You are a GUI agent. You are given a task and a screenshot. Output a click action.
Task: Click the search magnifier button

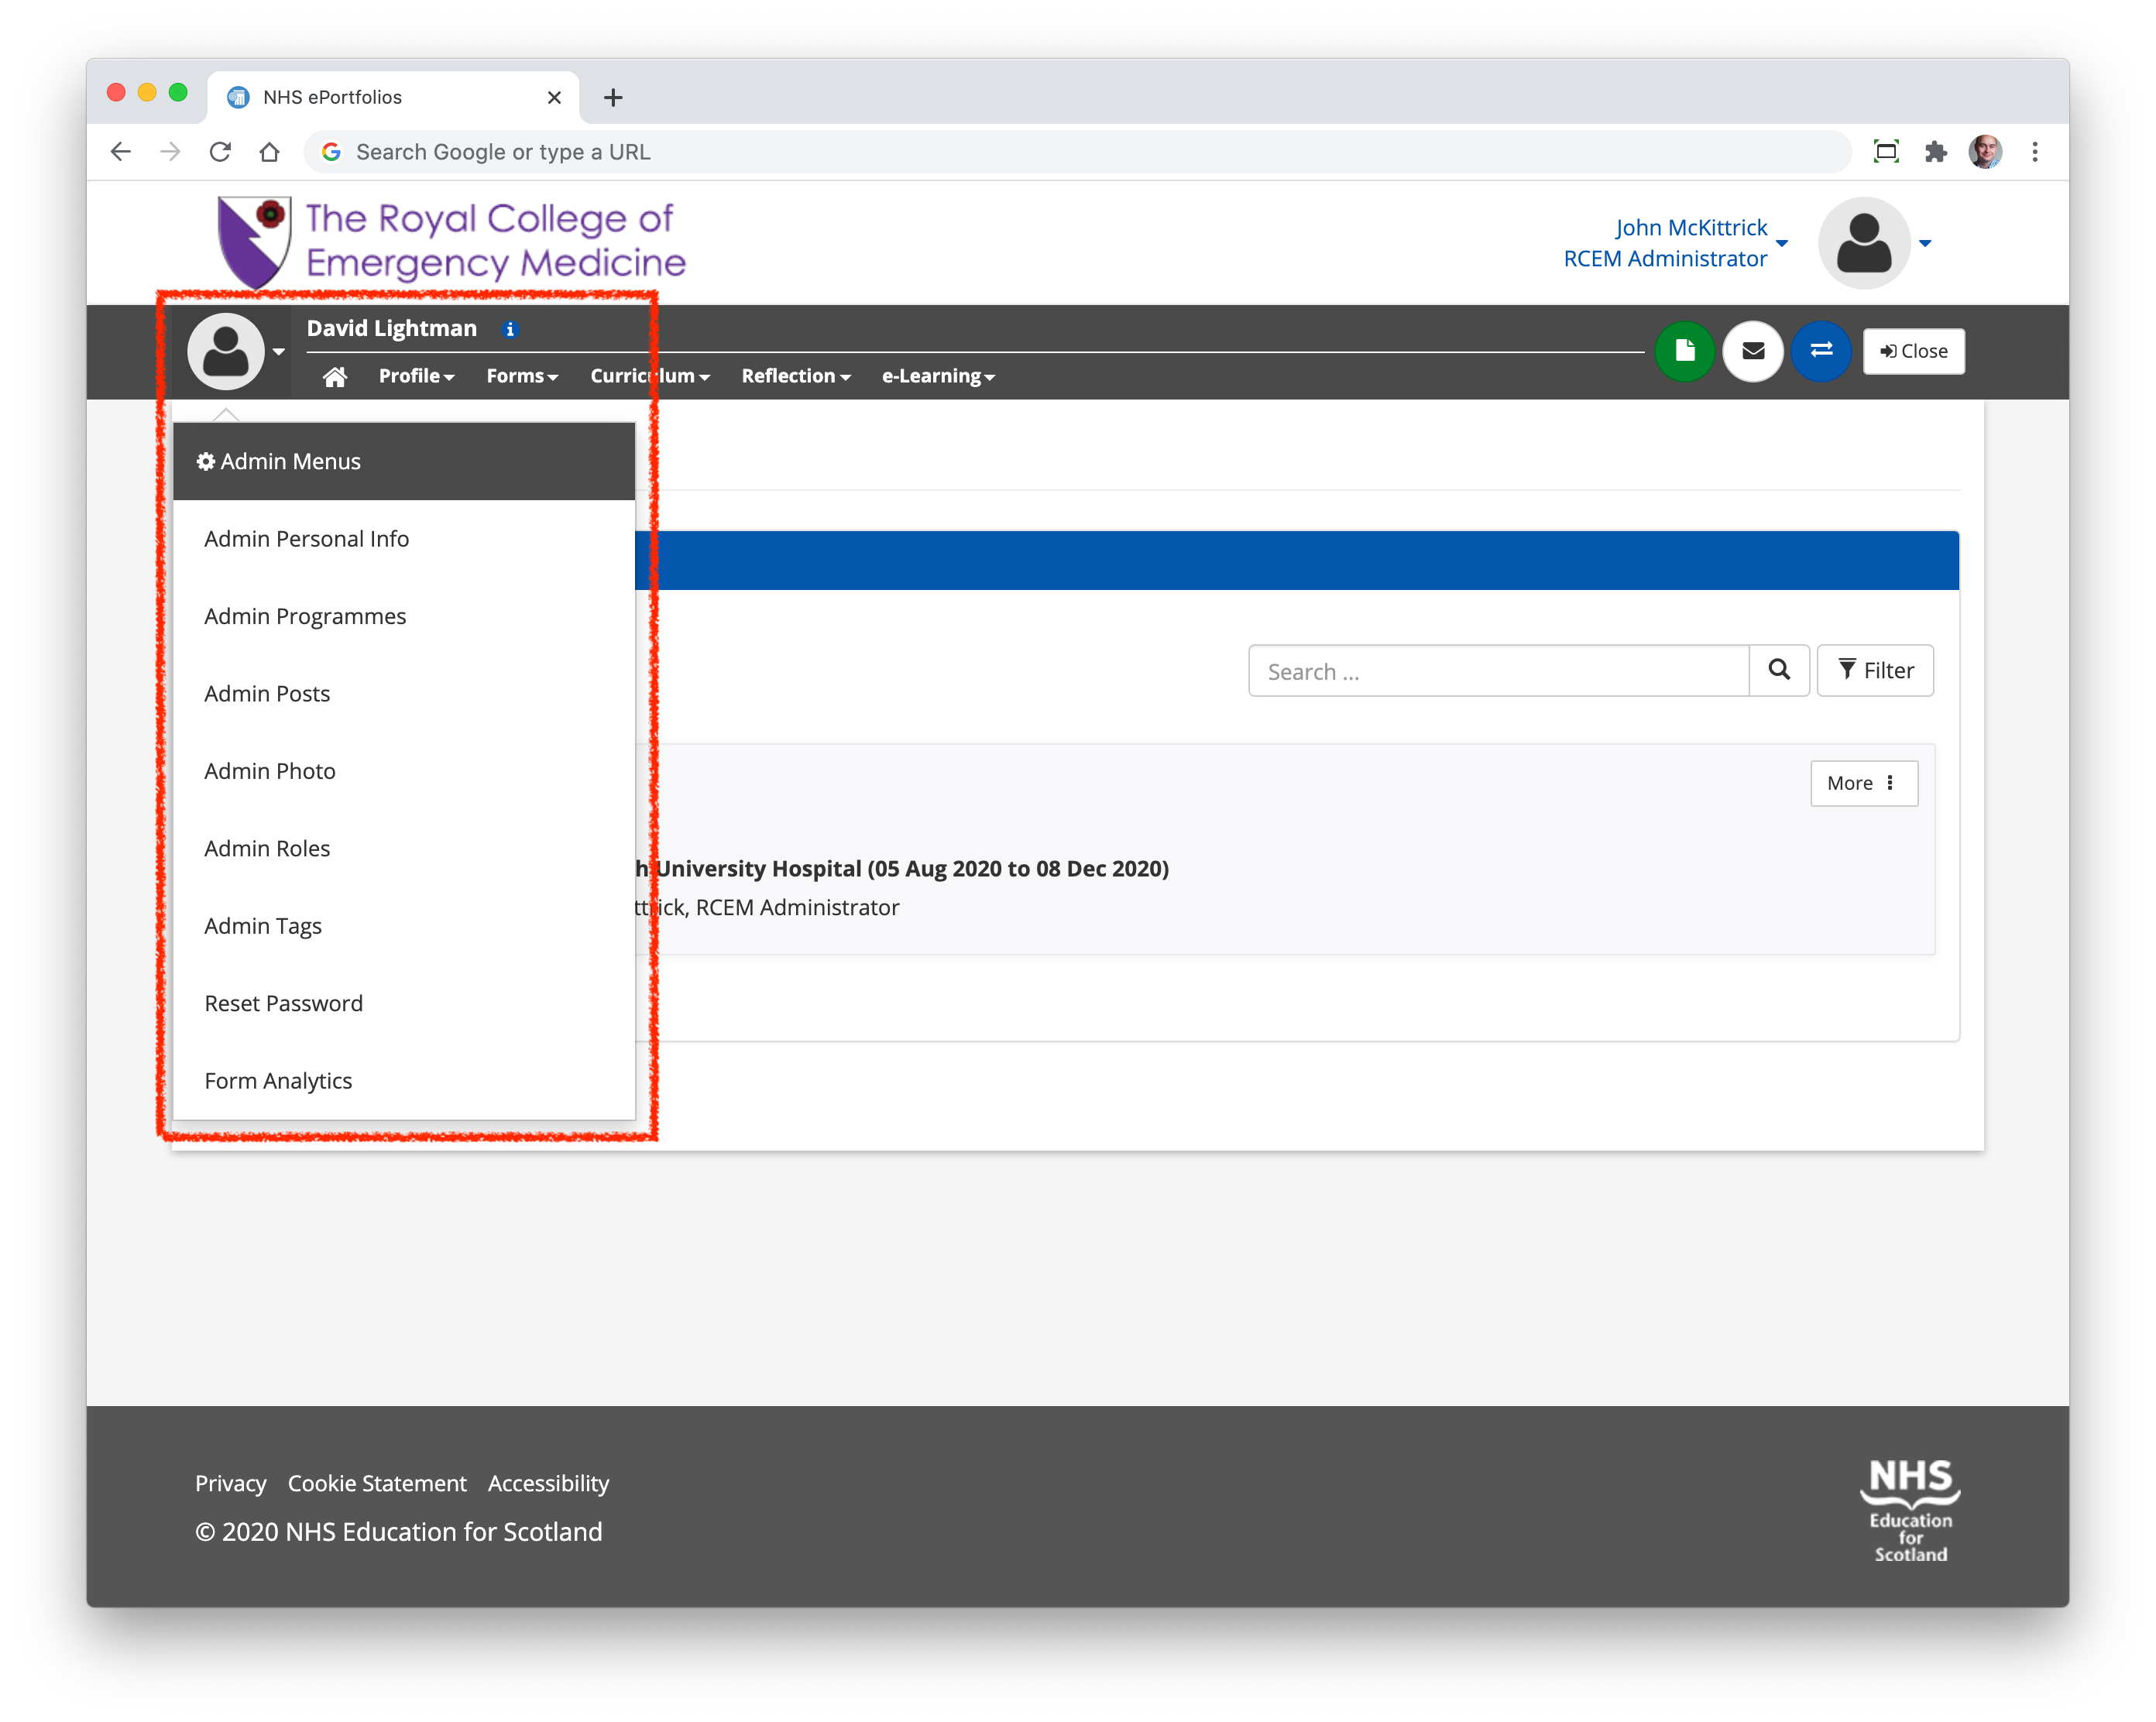click(1779, 670)
